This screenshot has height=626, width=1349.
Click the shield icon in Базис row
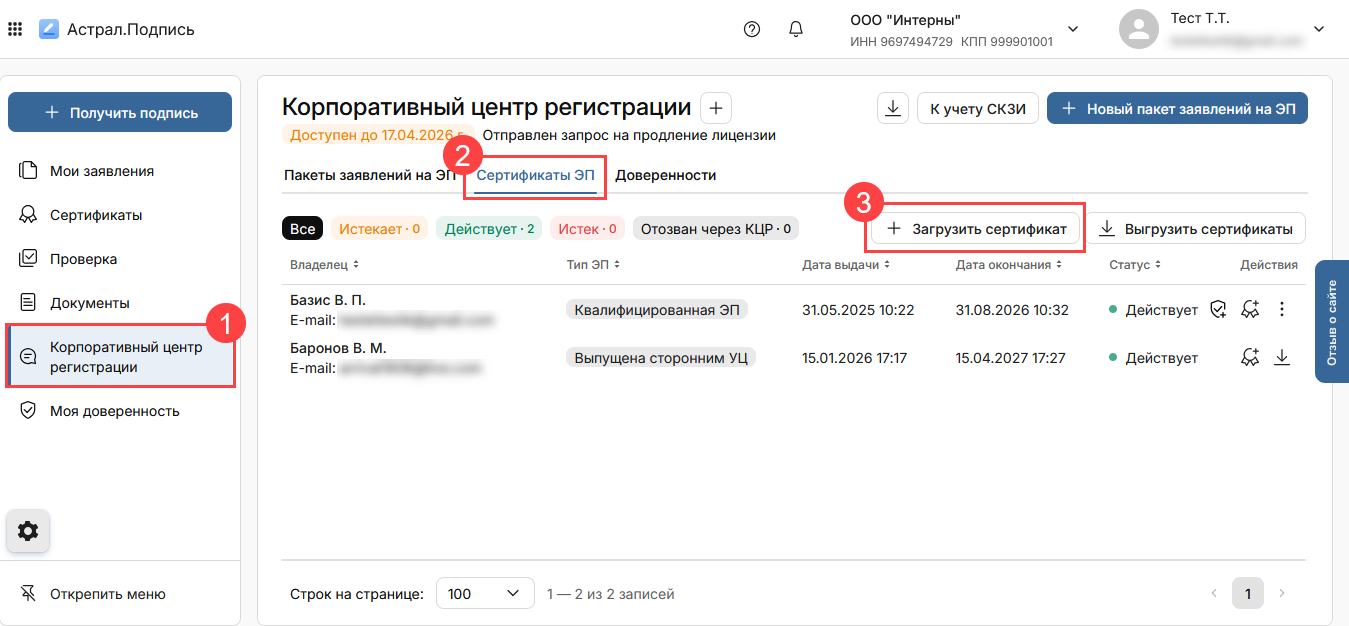(1218, 310)
